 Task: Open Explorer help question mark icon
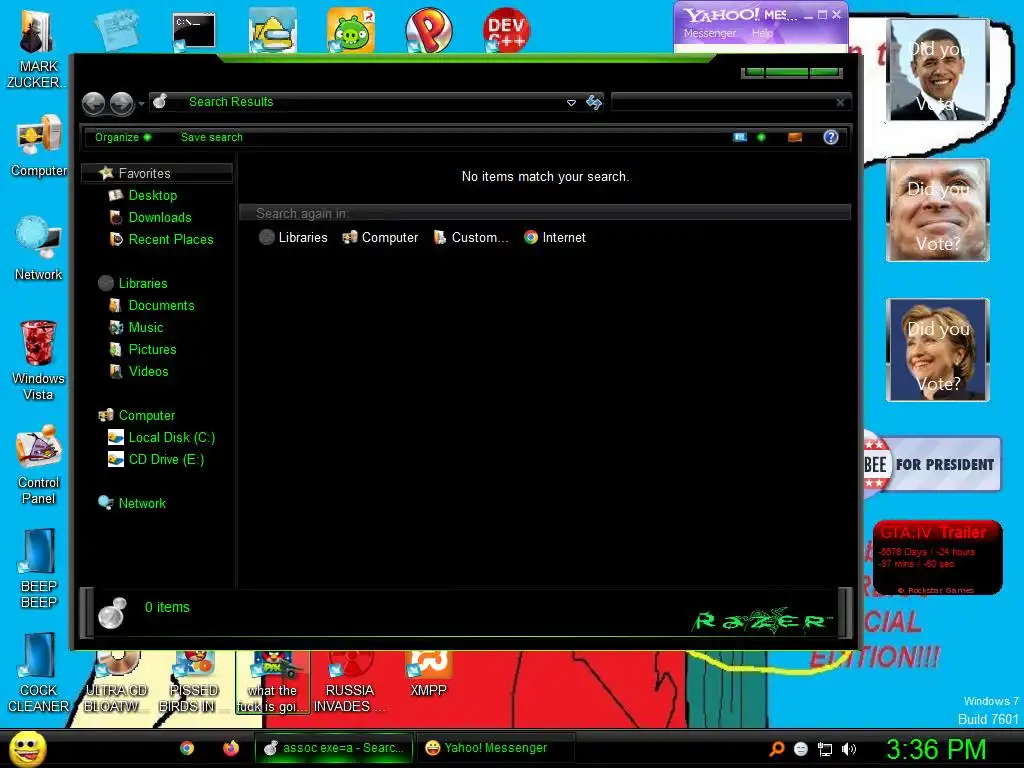pos(831,137)
